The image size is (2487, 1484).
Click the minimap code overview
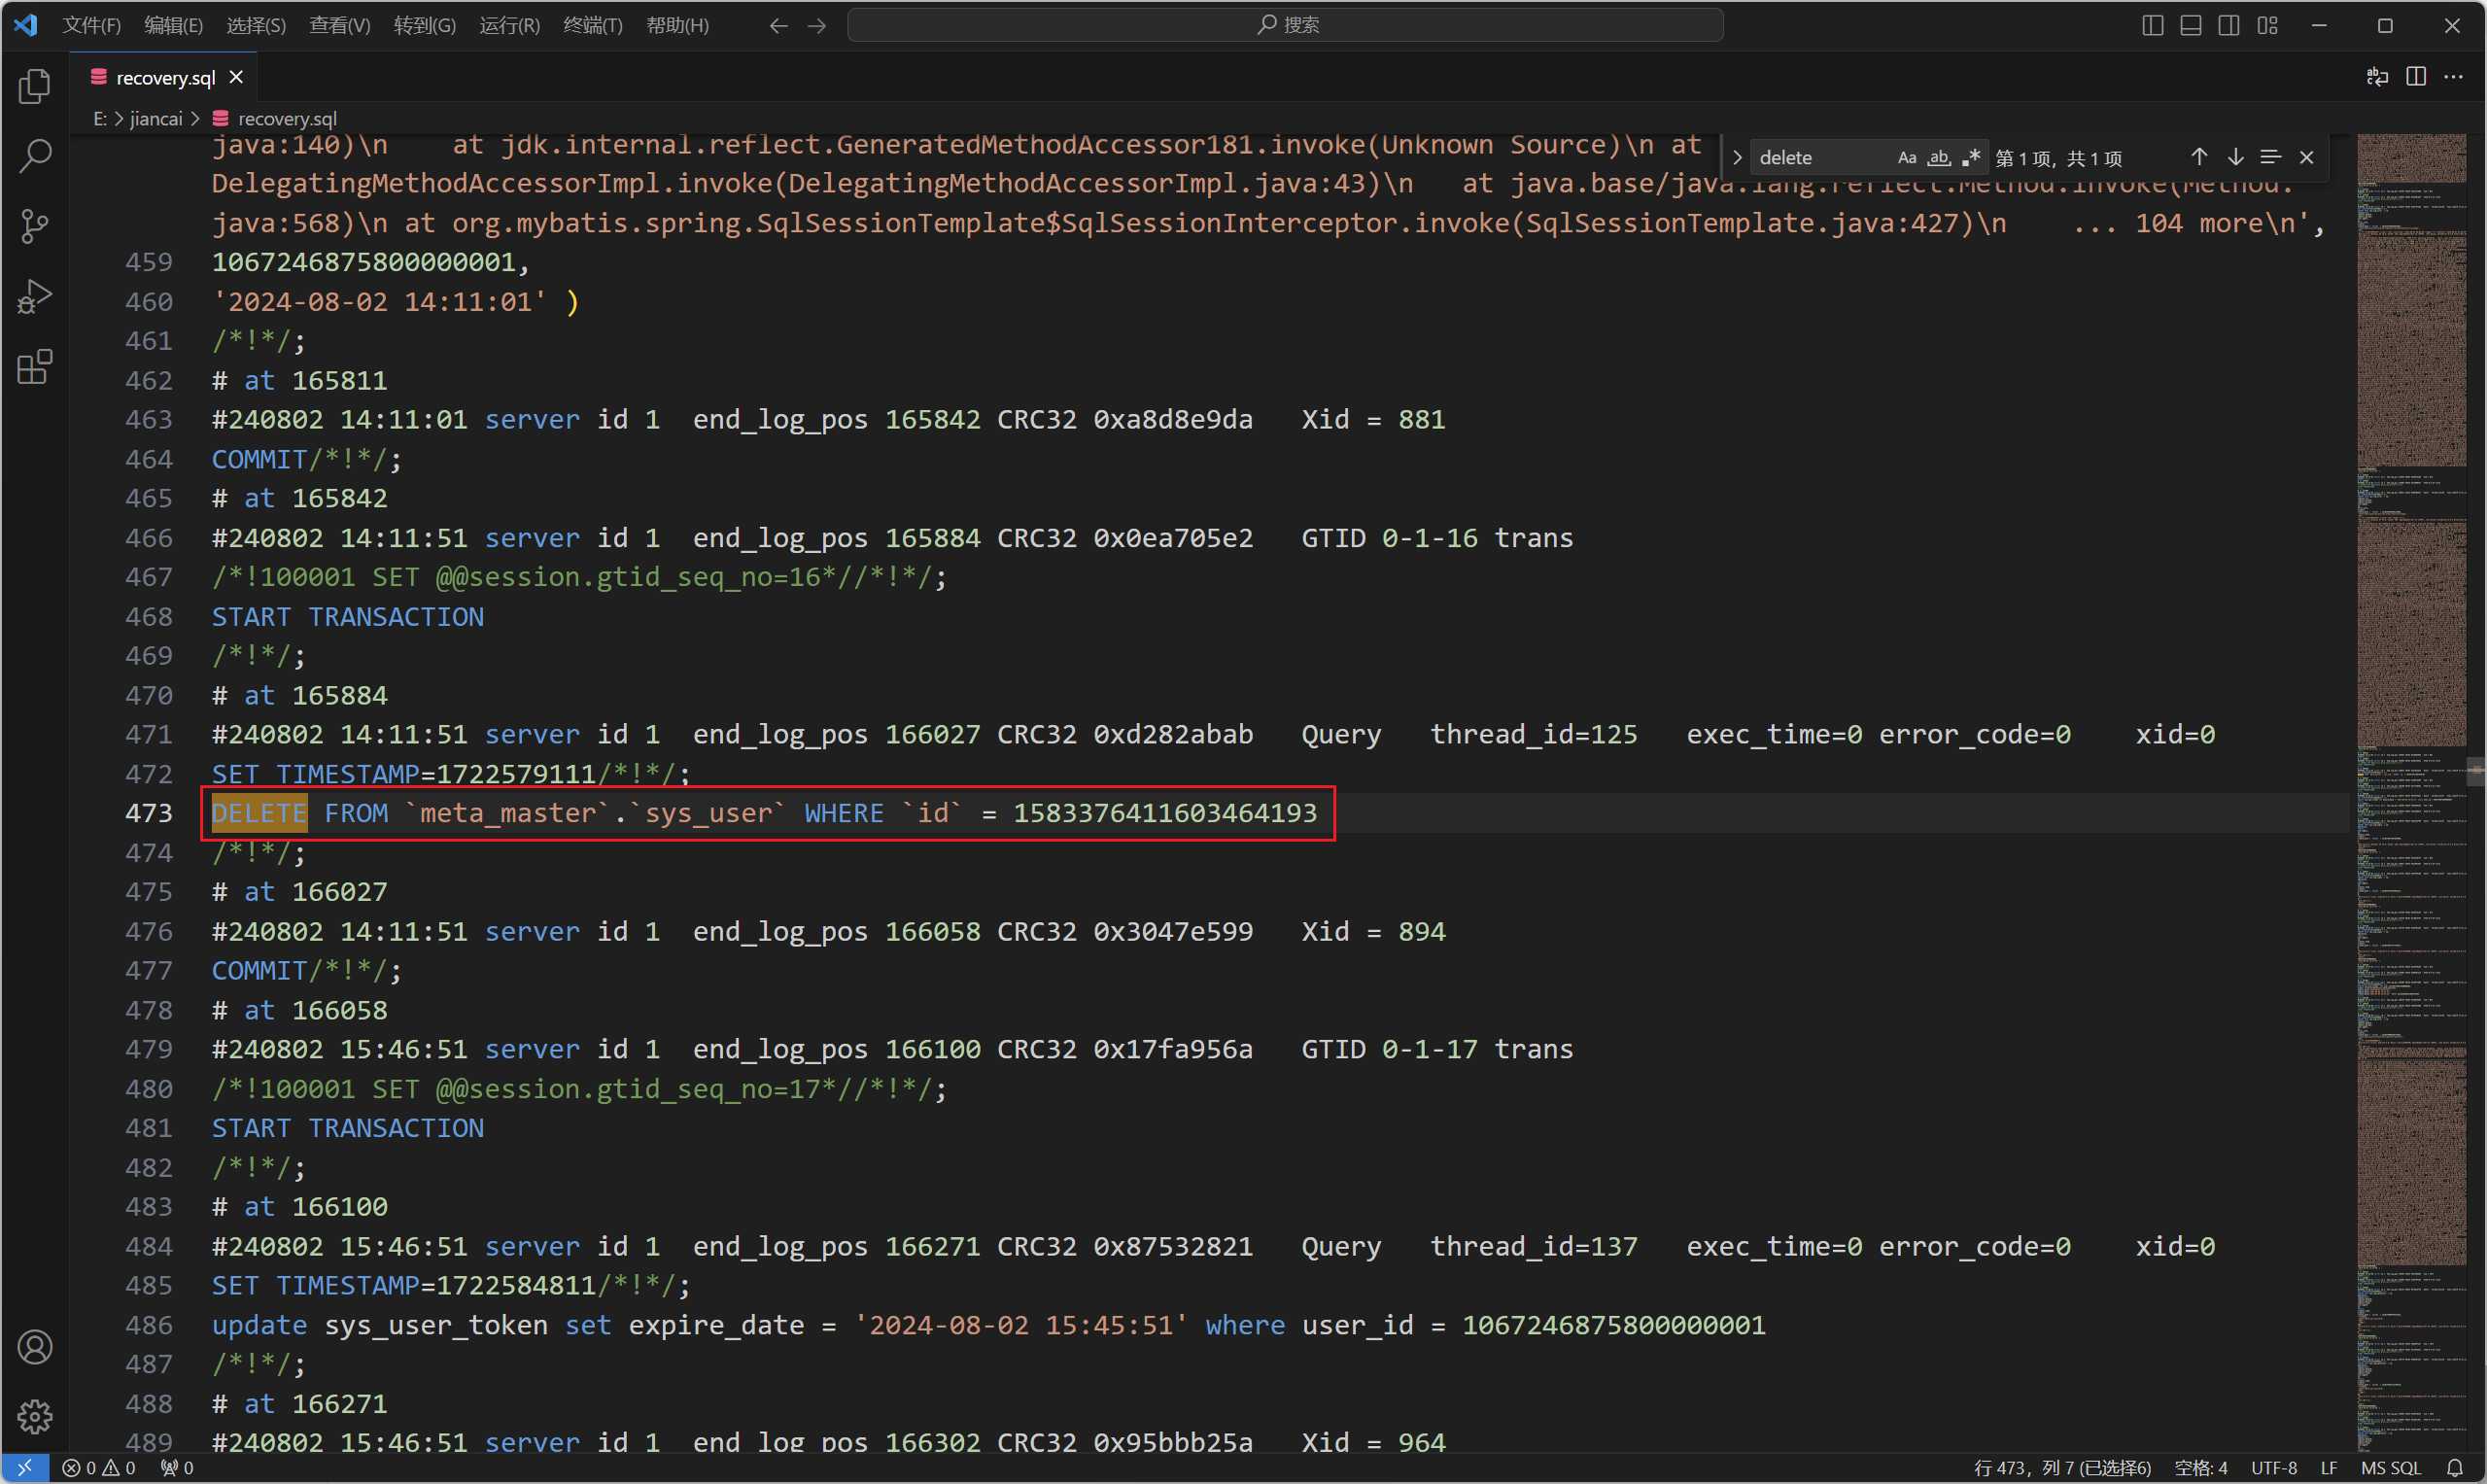point(2411,792)
